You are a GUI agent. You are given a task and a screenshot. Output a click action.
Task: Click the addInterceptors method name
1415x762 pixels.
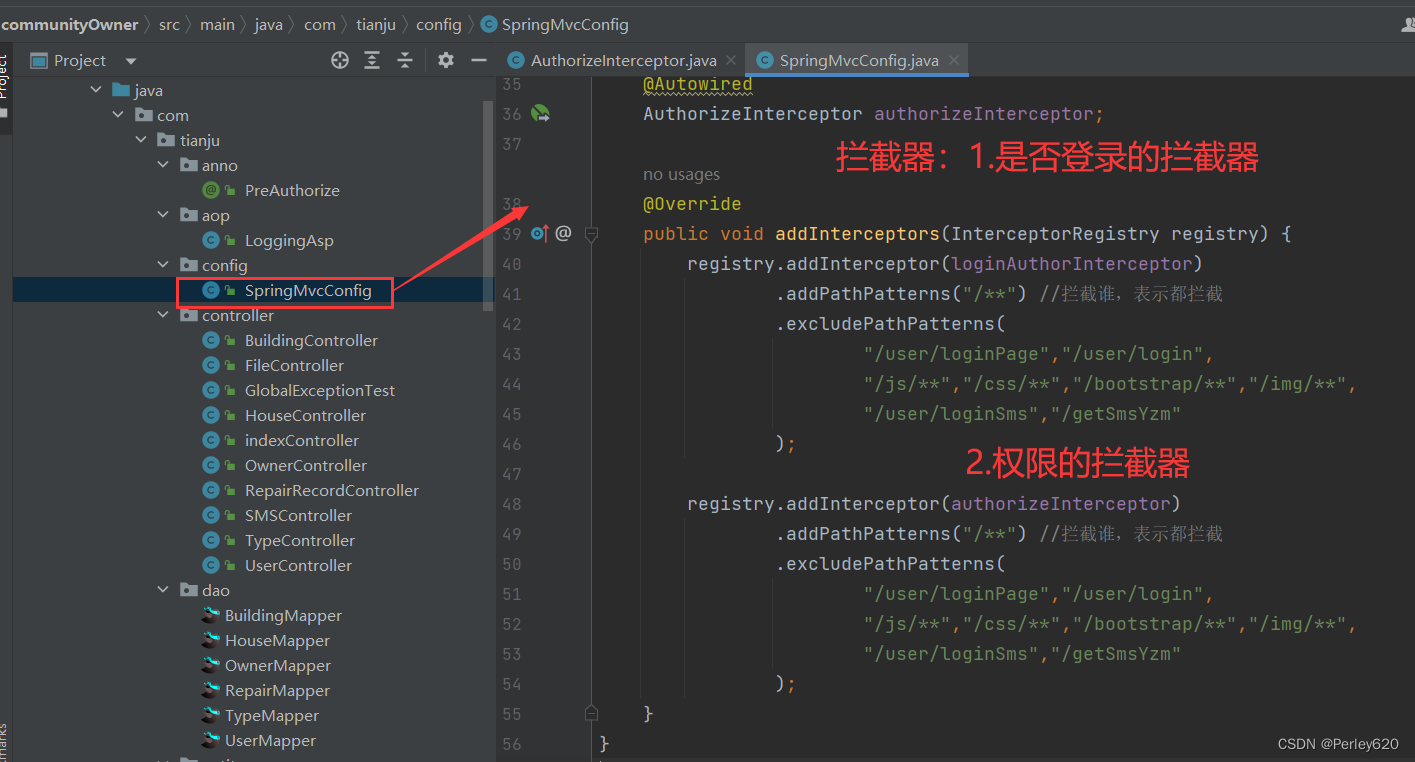tap(857, 234)
